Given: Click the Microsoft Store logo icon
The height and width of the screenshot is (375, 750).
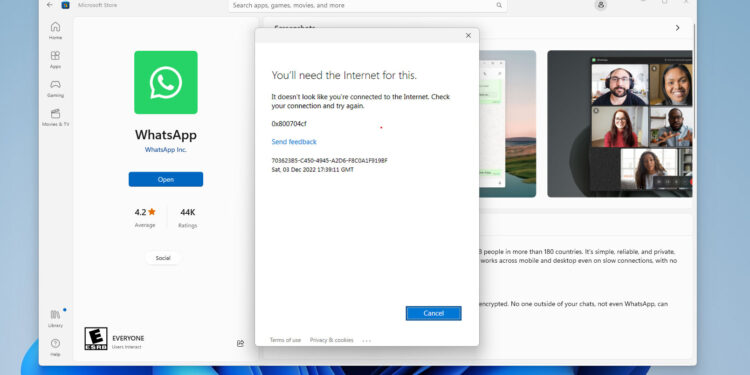Looking at the screenshot, I should [x=66, y=5].
